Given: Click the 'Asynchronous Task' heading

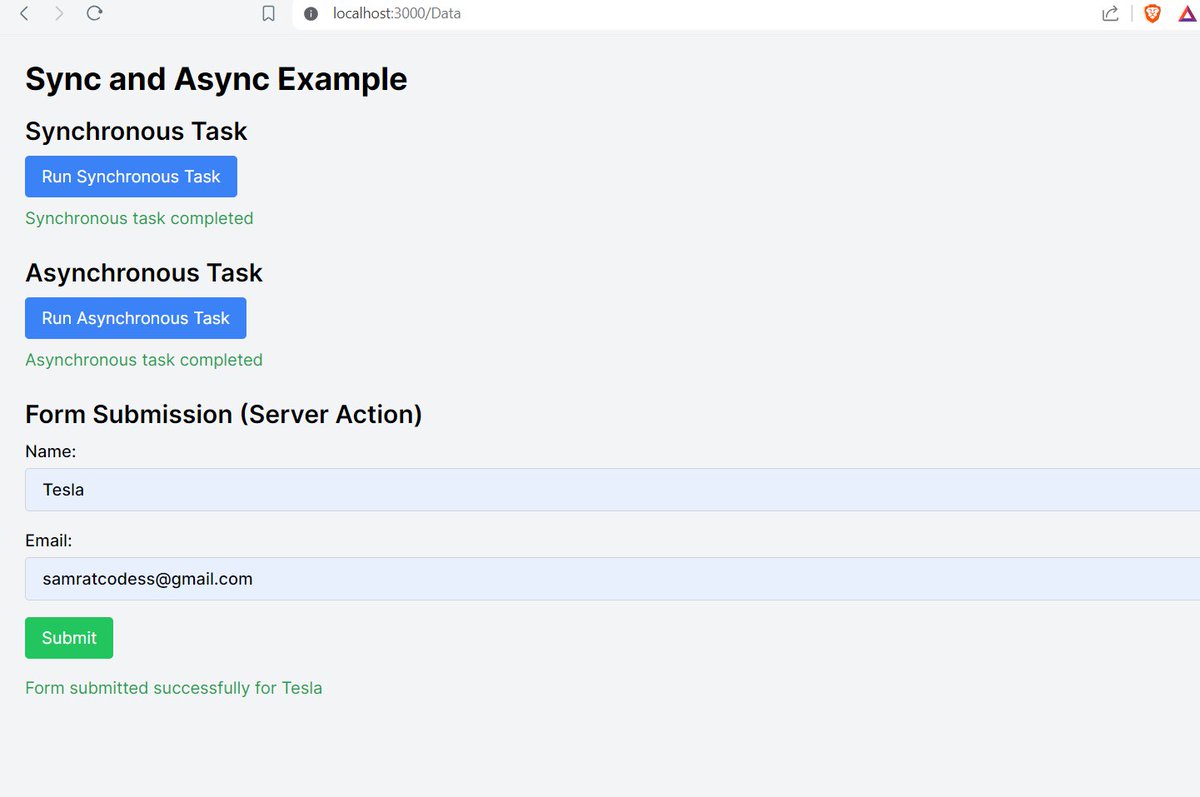Looking at the screenshot, I should click(144, 273).
